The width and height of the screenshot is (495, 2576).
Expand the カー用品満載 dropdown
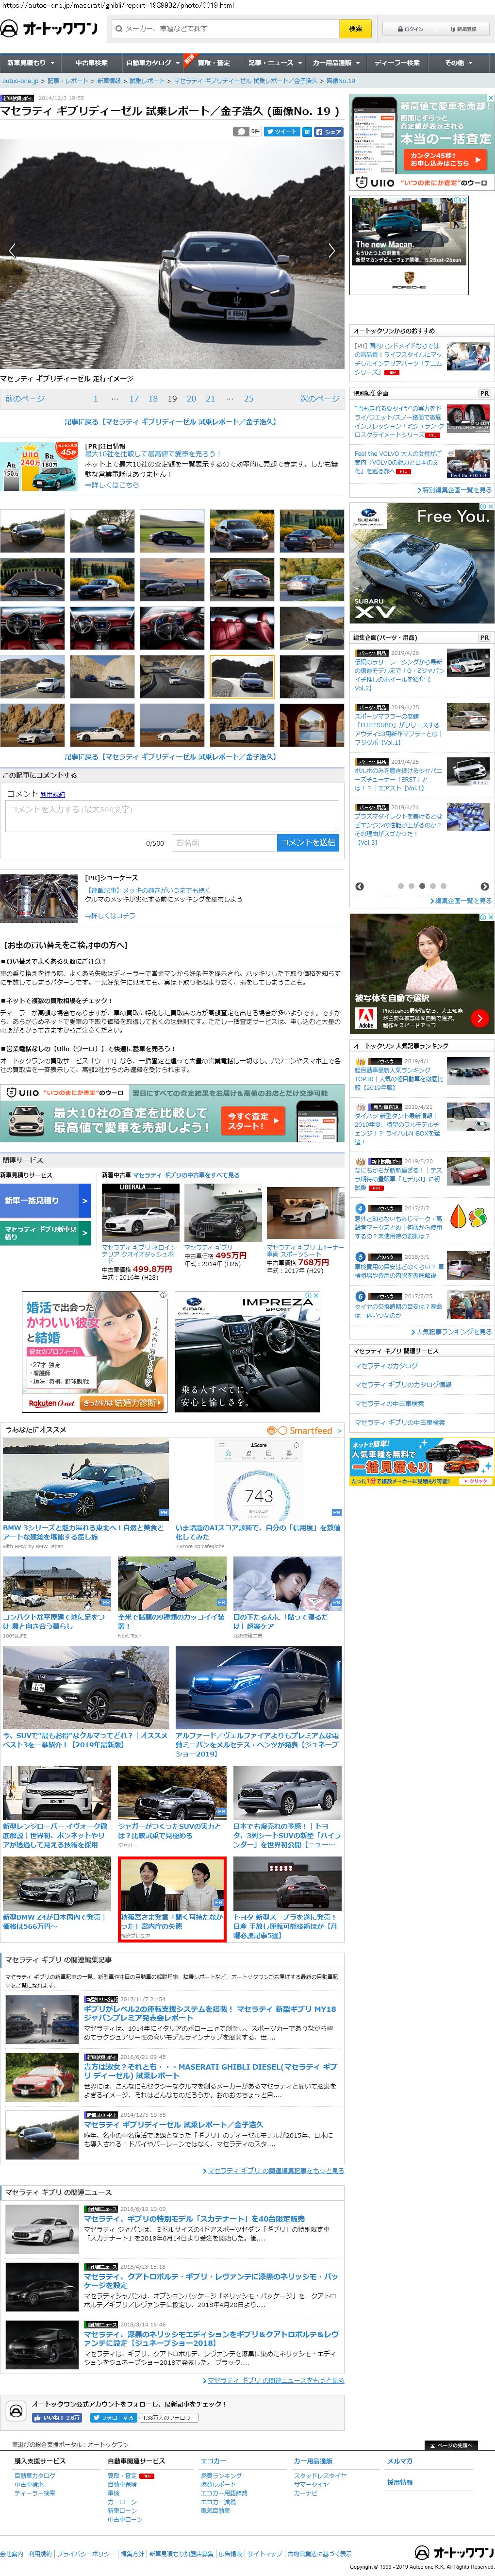(x=336, y=62)
